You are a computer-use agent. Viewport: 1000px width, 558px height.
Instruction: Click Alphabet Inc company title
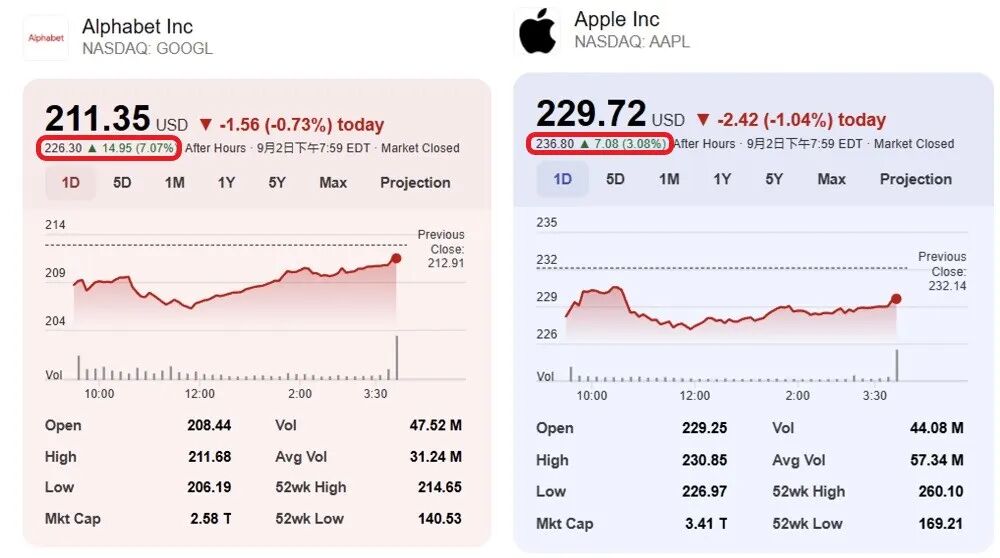137,26
